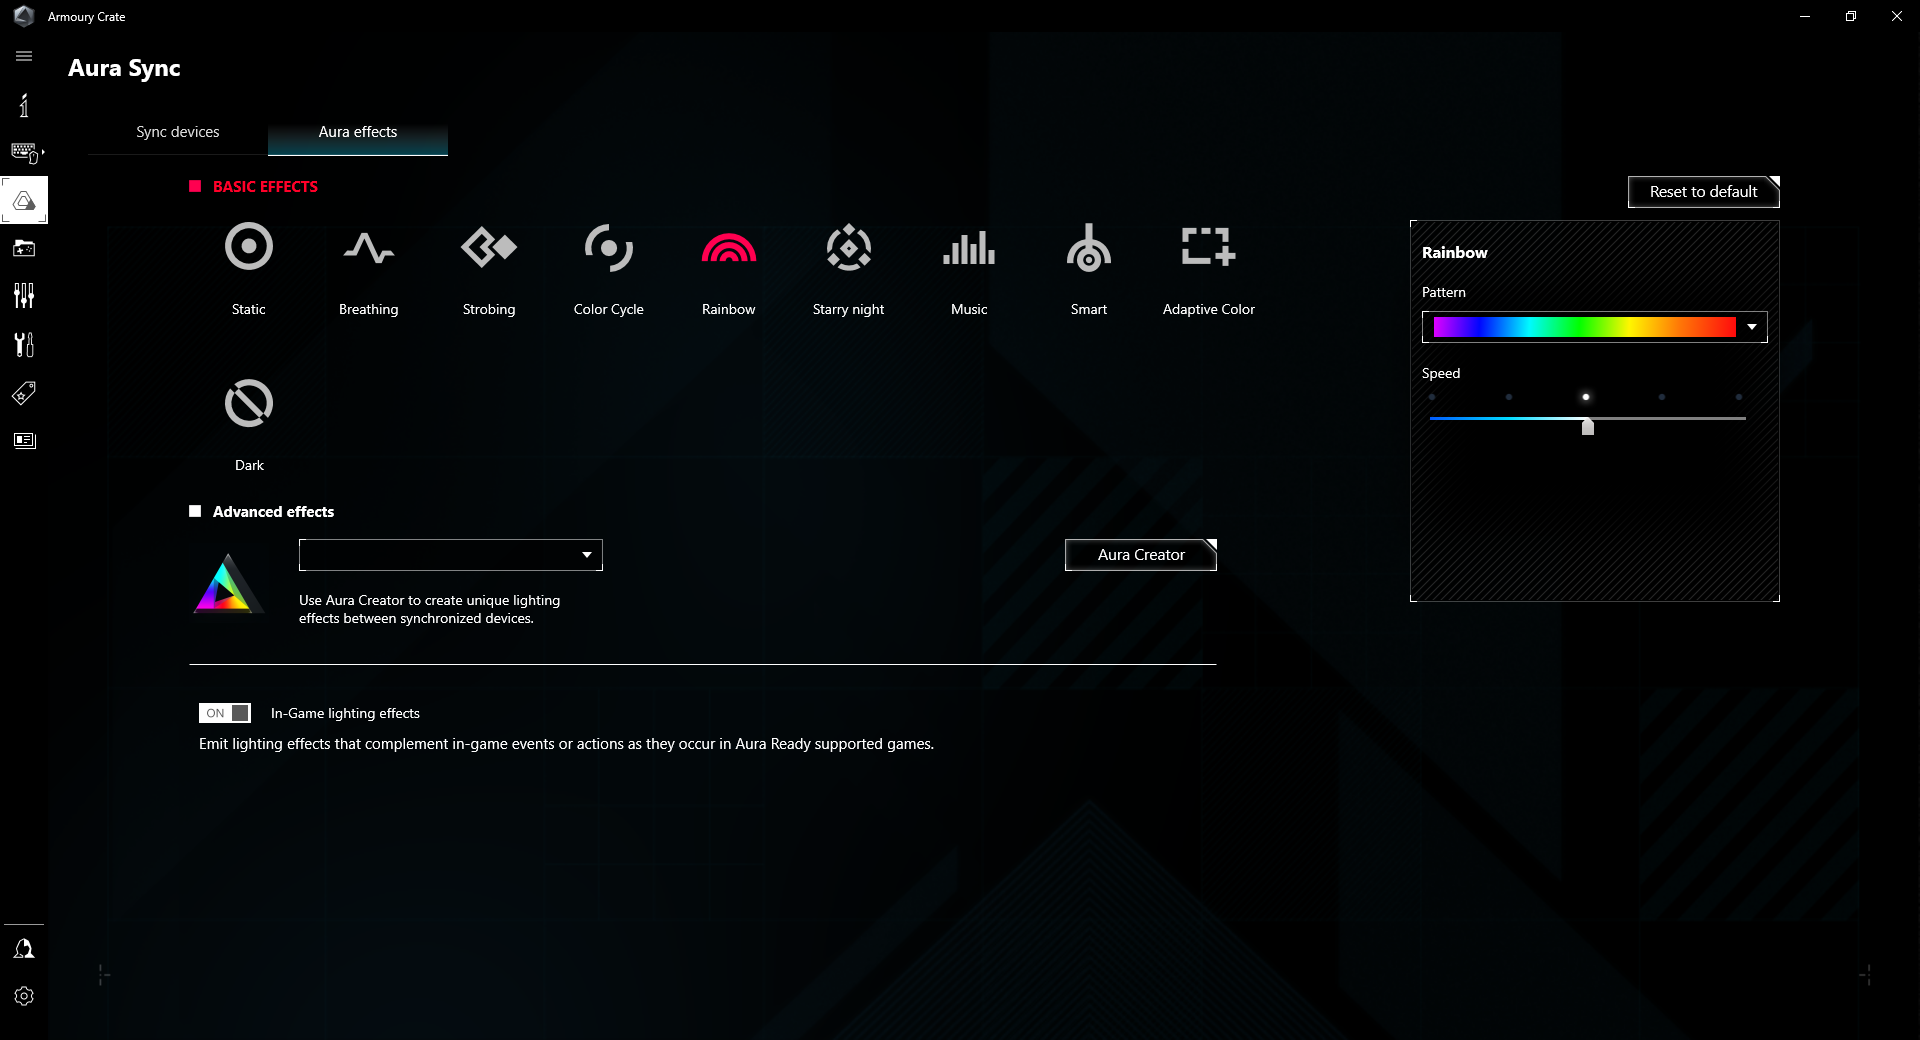
Task: Launch Aura Creator button
Action: pyautogui.click(x=1141, y=555)
